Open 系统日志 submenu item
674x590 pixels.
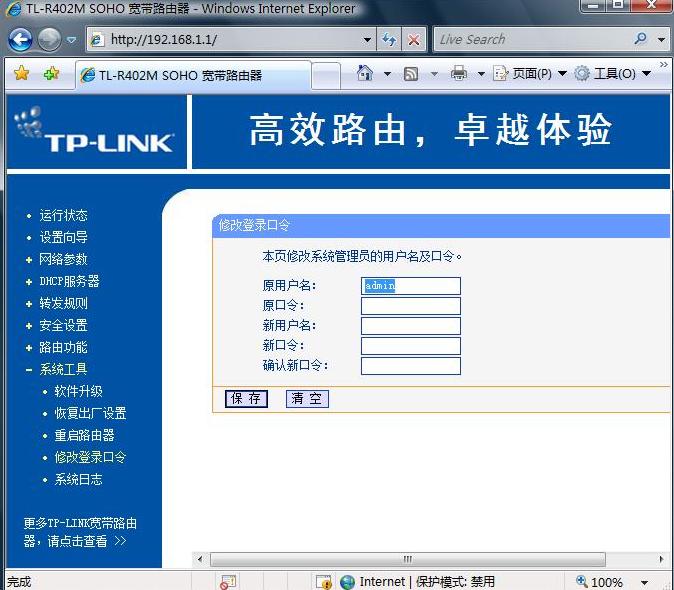click(x=79, y=479)
